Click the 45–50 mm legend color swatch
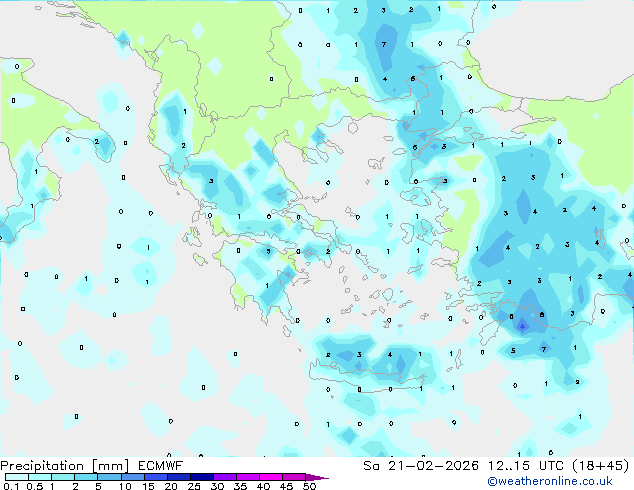The height and width of the screenshot is (490, 634). pyautogui.click(x=294, y=477)
